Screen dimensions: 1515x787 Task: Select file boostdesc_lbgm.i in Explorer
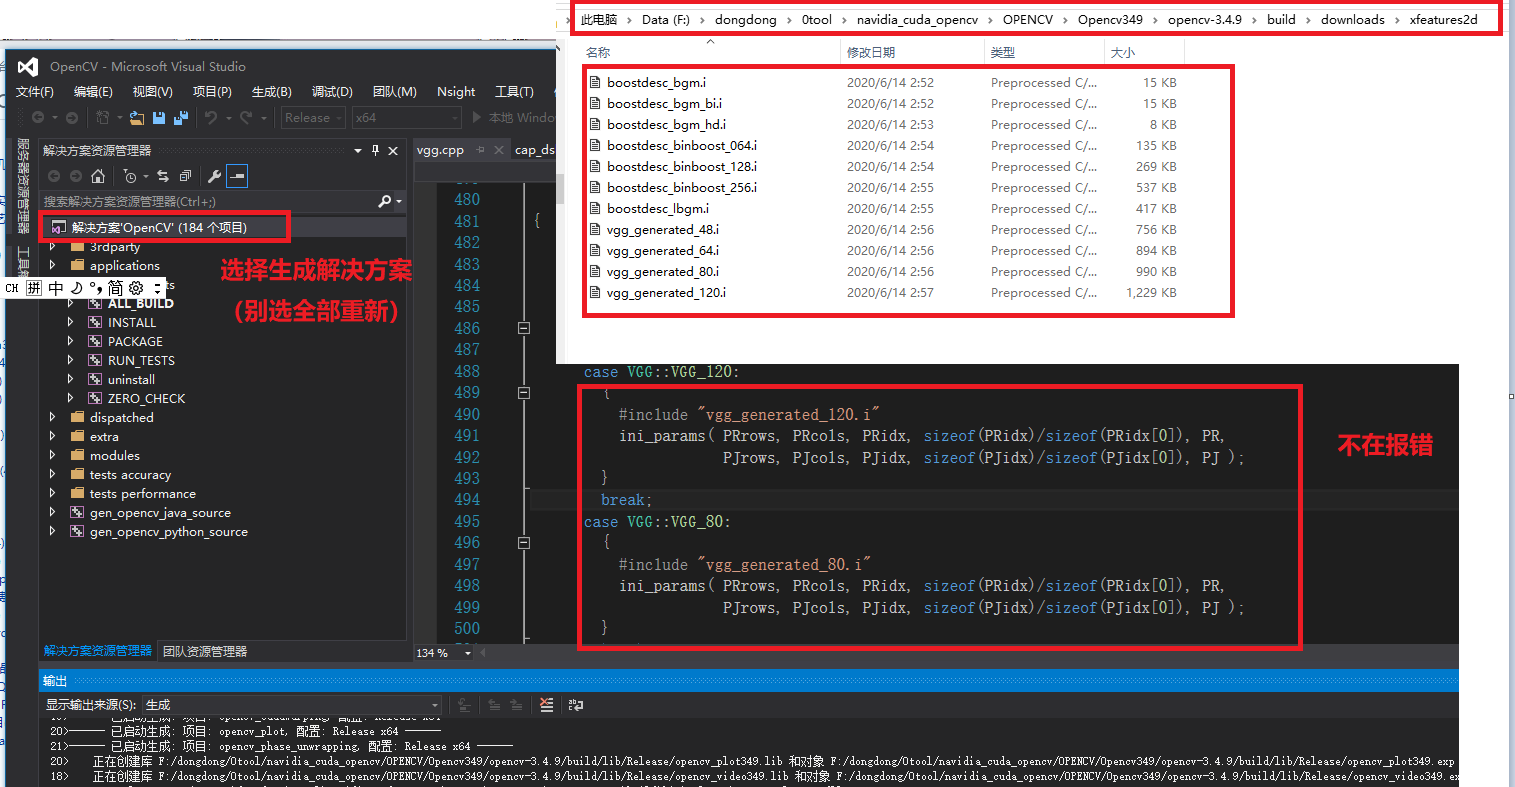point(657,209)
